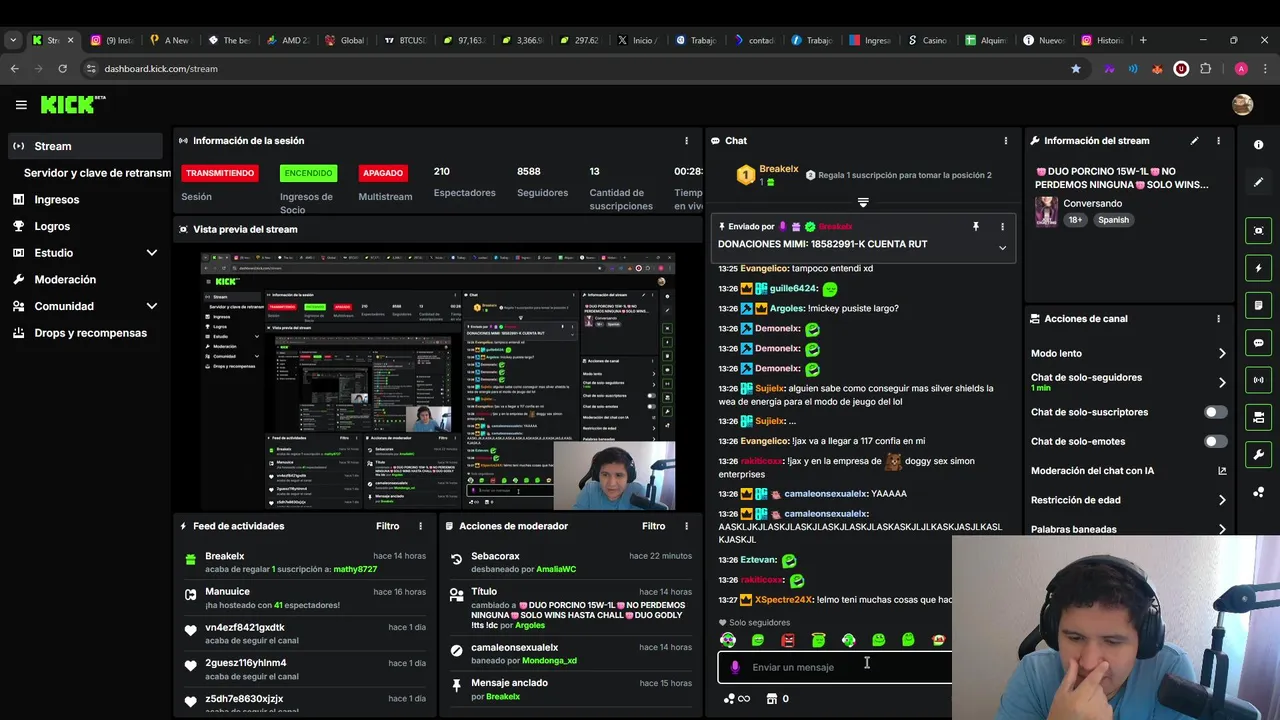Open Feed de actividades three-dot menu

click(420, 526)
